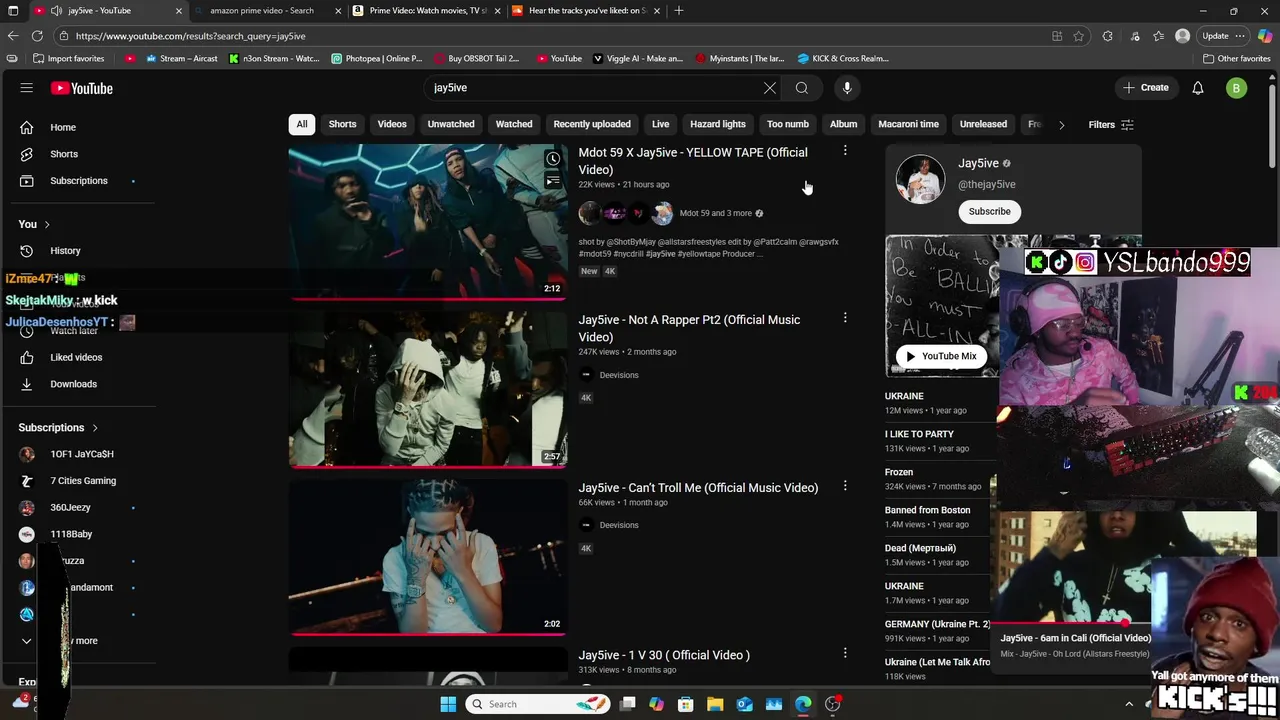
Task: Open the YouTube hamburger guide menu
Action: click(x=27, y=88)
